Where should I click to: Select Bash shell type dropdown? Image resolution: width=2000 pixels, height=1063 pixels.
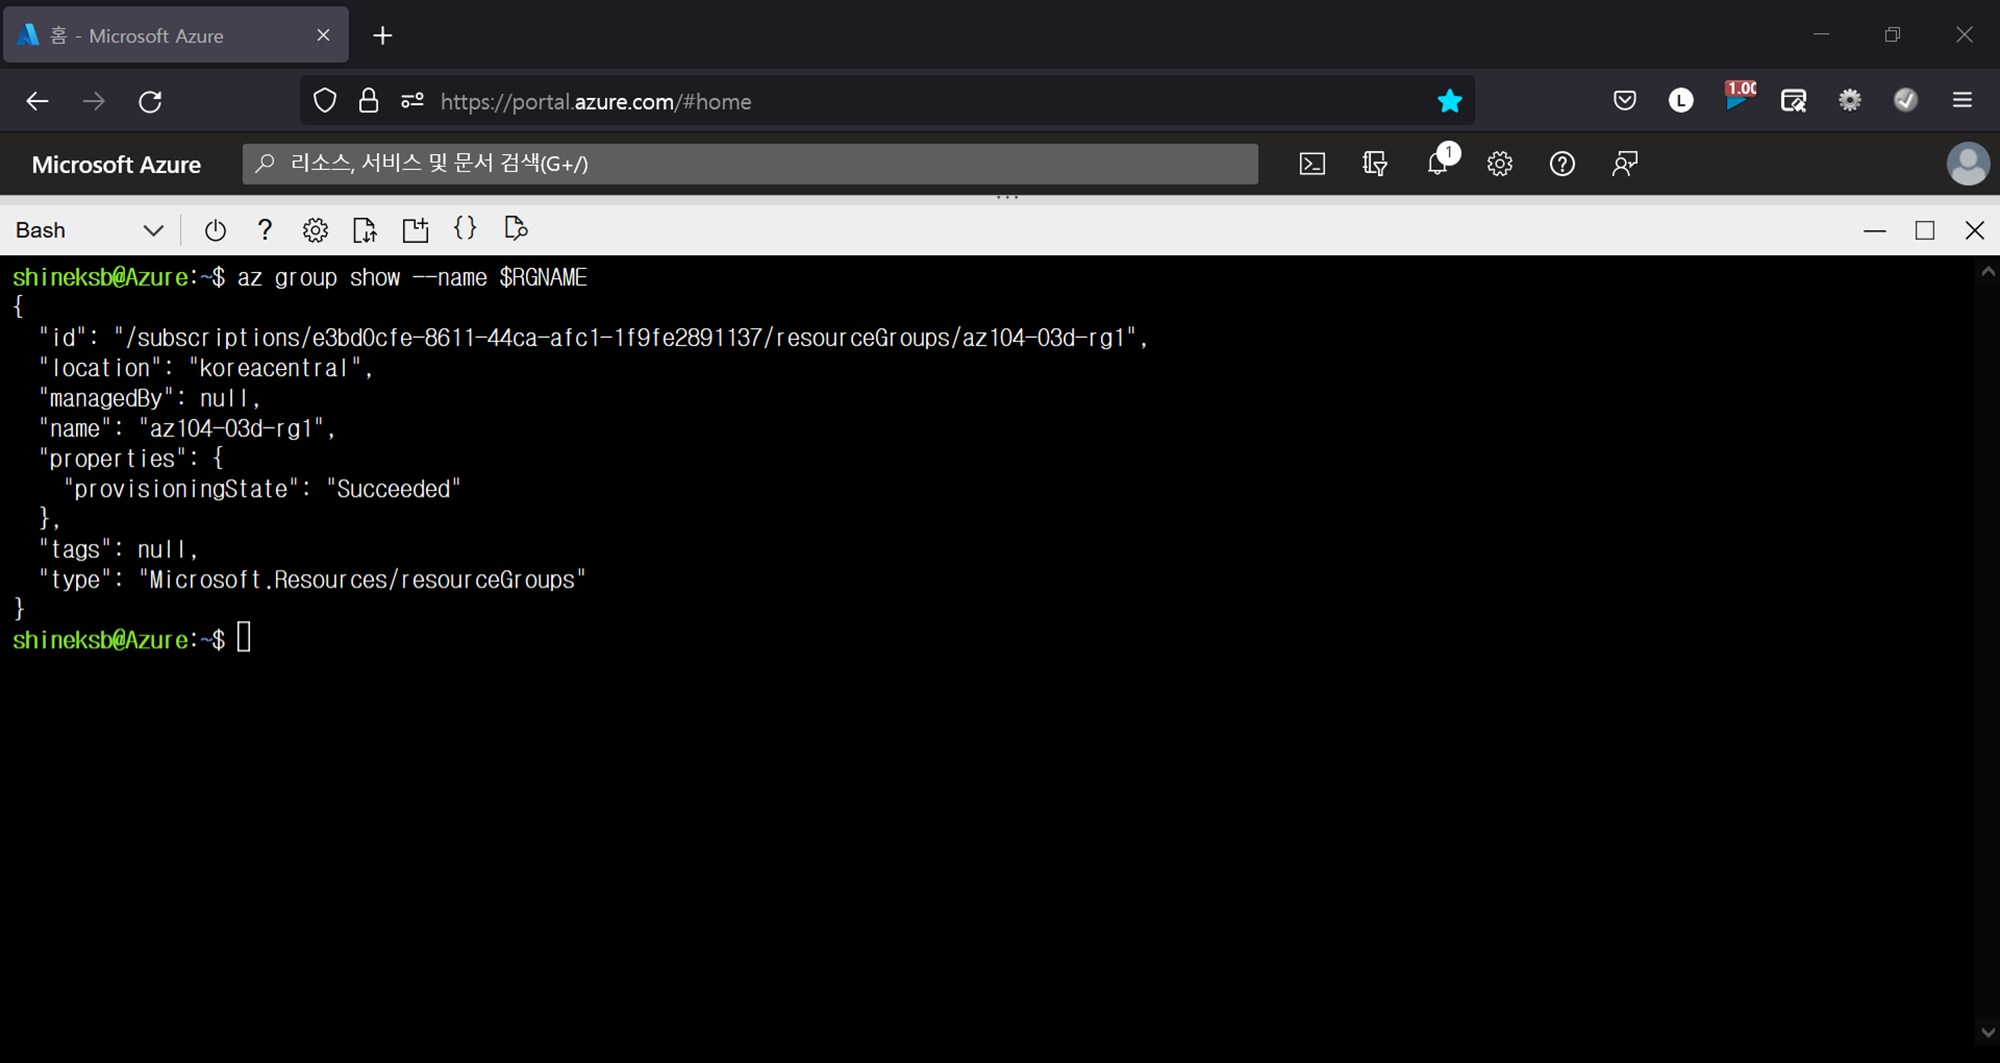pos(89,230)
